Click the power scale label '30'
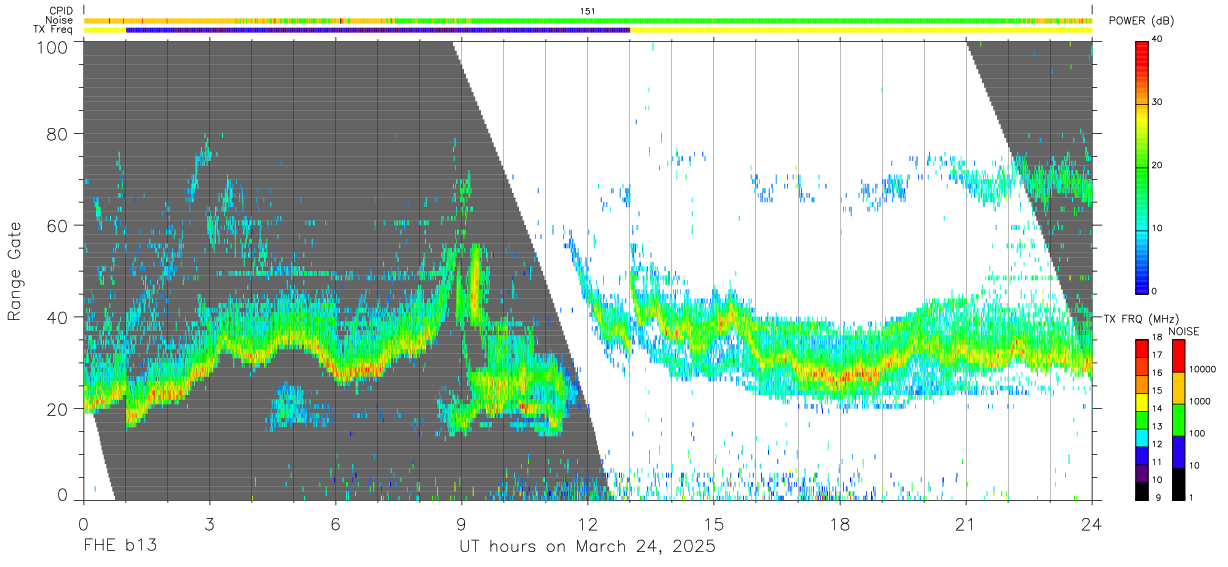Viewport: 1228px width, 567px height. coord(1159,103)
